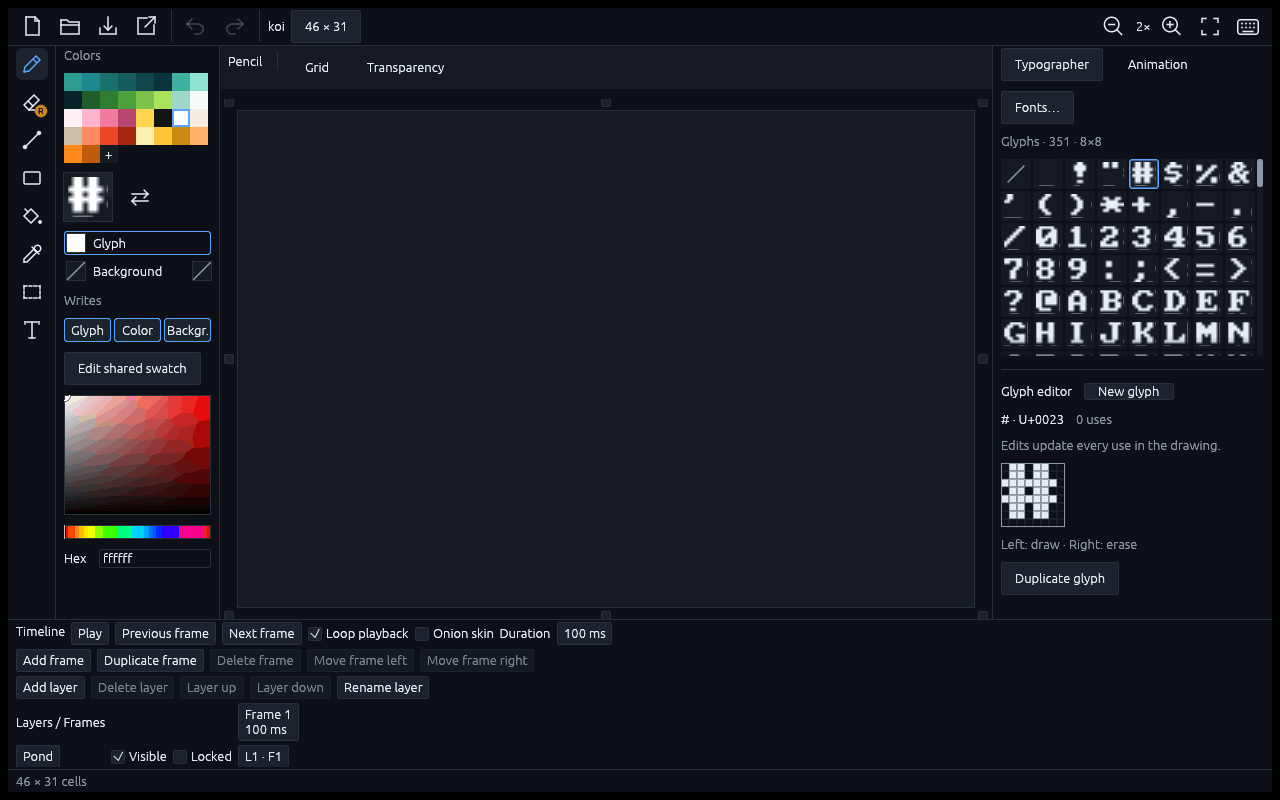Toggle Backgr. writes button
This screenshot has height=800, width=1280.
(x=187, y=330)
